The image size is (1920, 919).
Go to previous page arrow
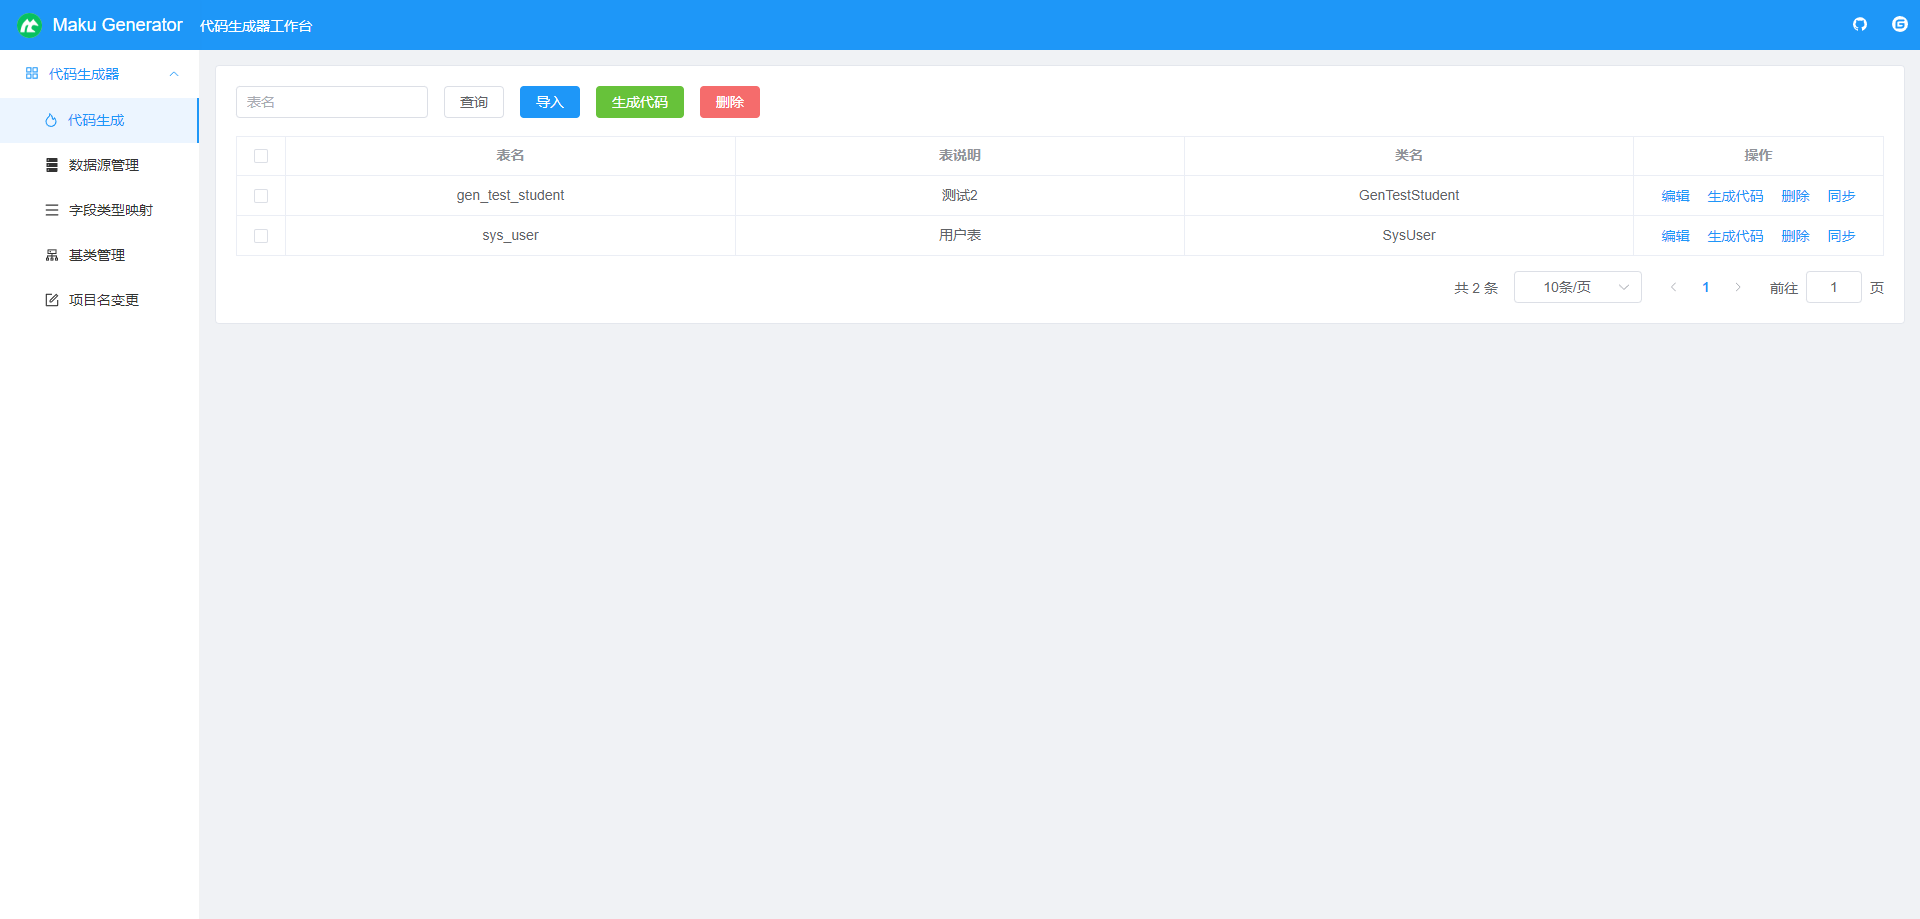pyautogui.click(x=1673, y=287)
